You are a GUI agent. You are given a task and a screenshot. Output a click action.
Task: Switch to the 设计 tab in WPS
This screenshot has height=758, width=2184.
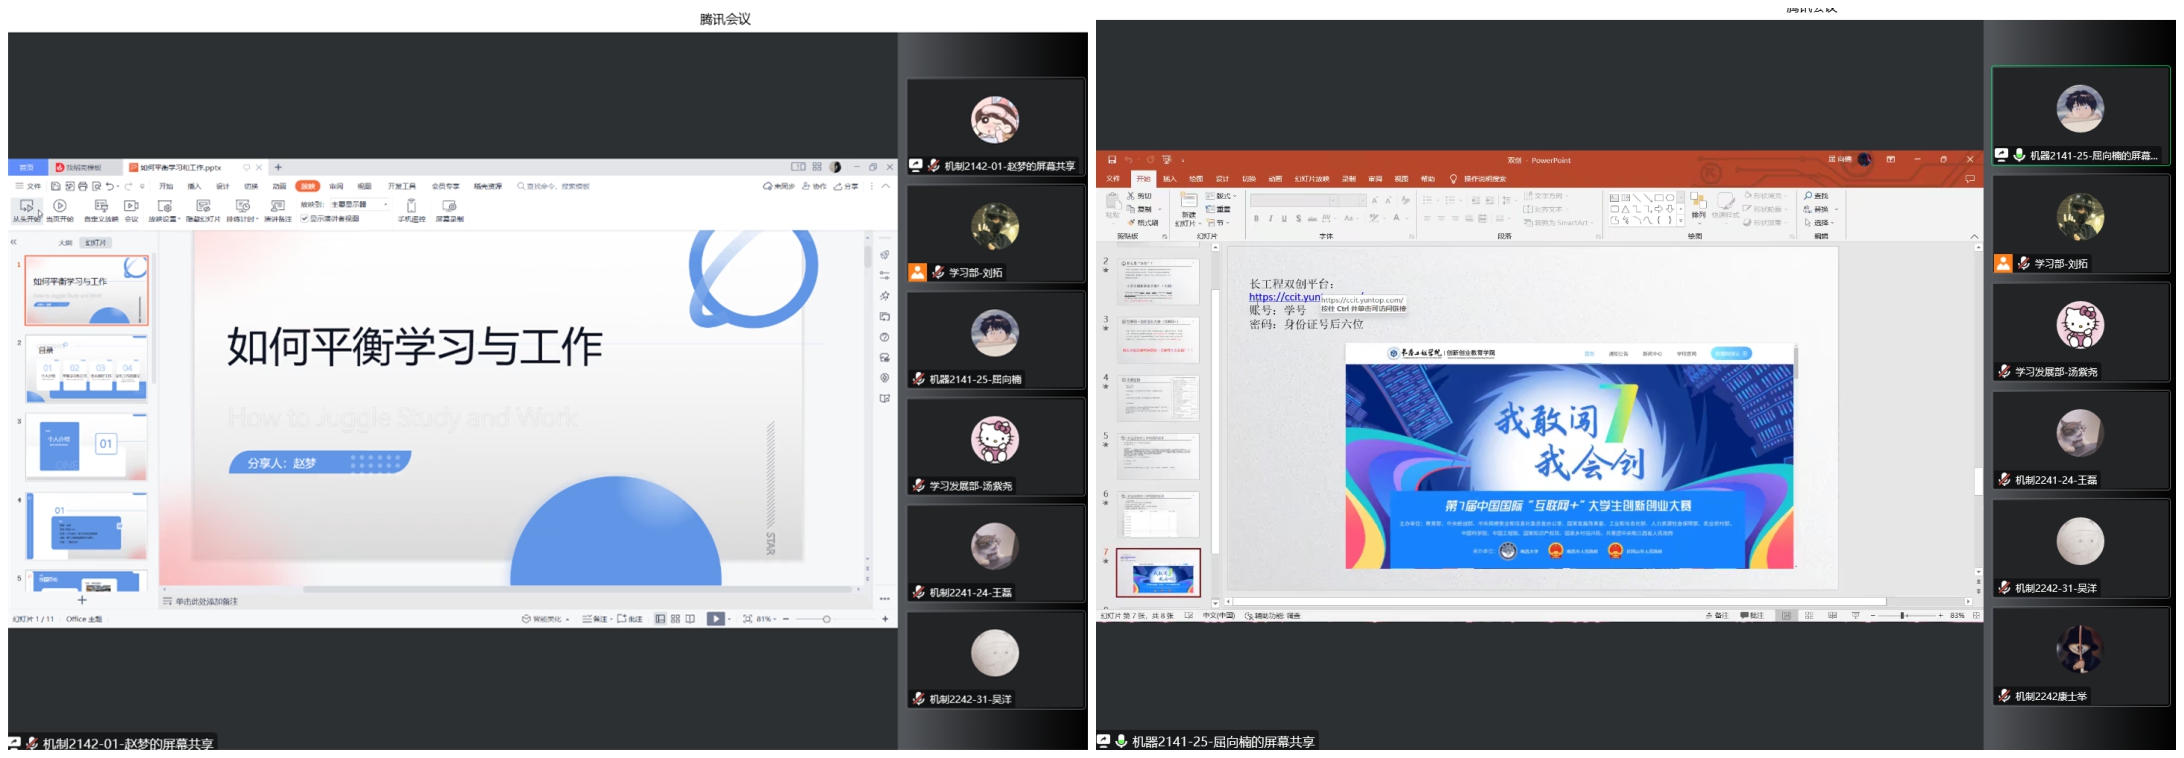[x=223, y=186]
